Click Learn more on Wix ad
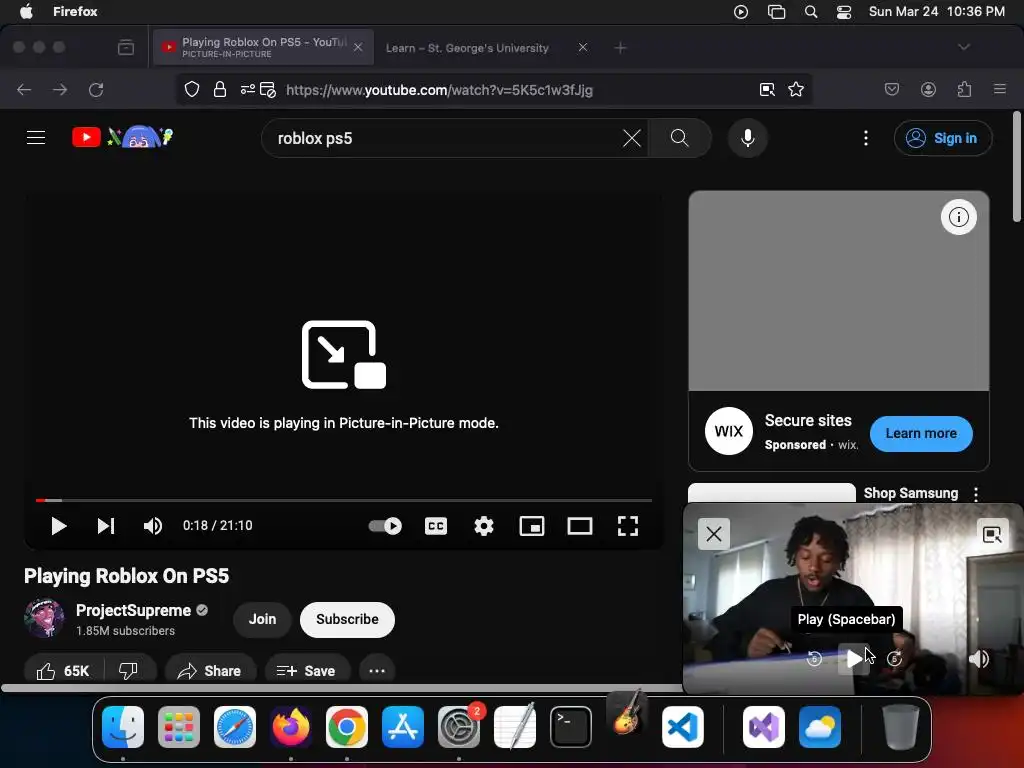The image size is (1024, 768). [x=921, y=434]
